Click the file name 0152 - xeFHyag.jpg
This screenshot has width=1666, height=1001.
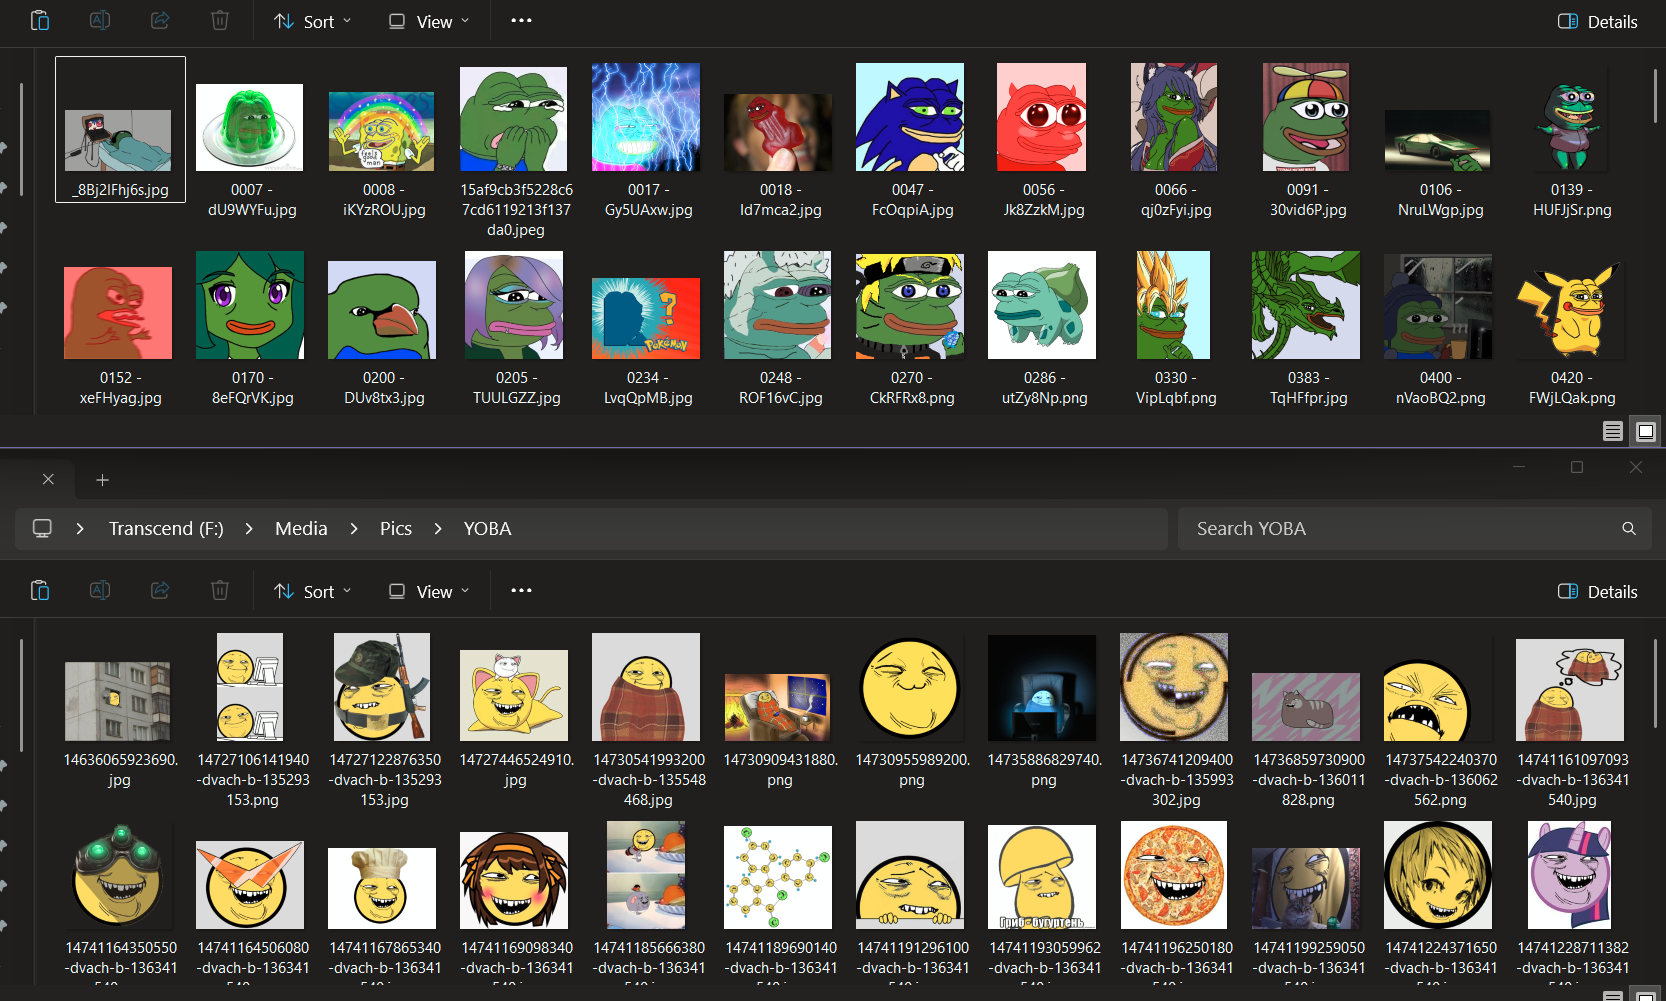pyautogui.click(x=120, y=388)
